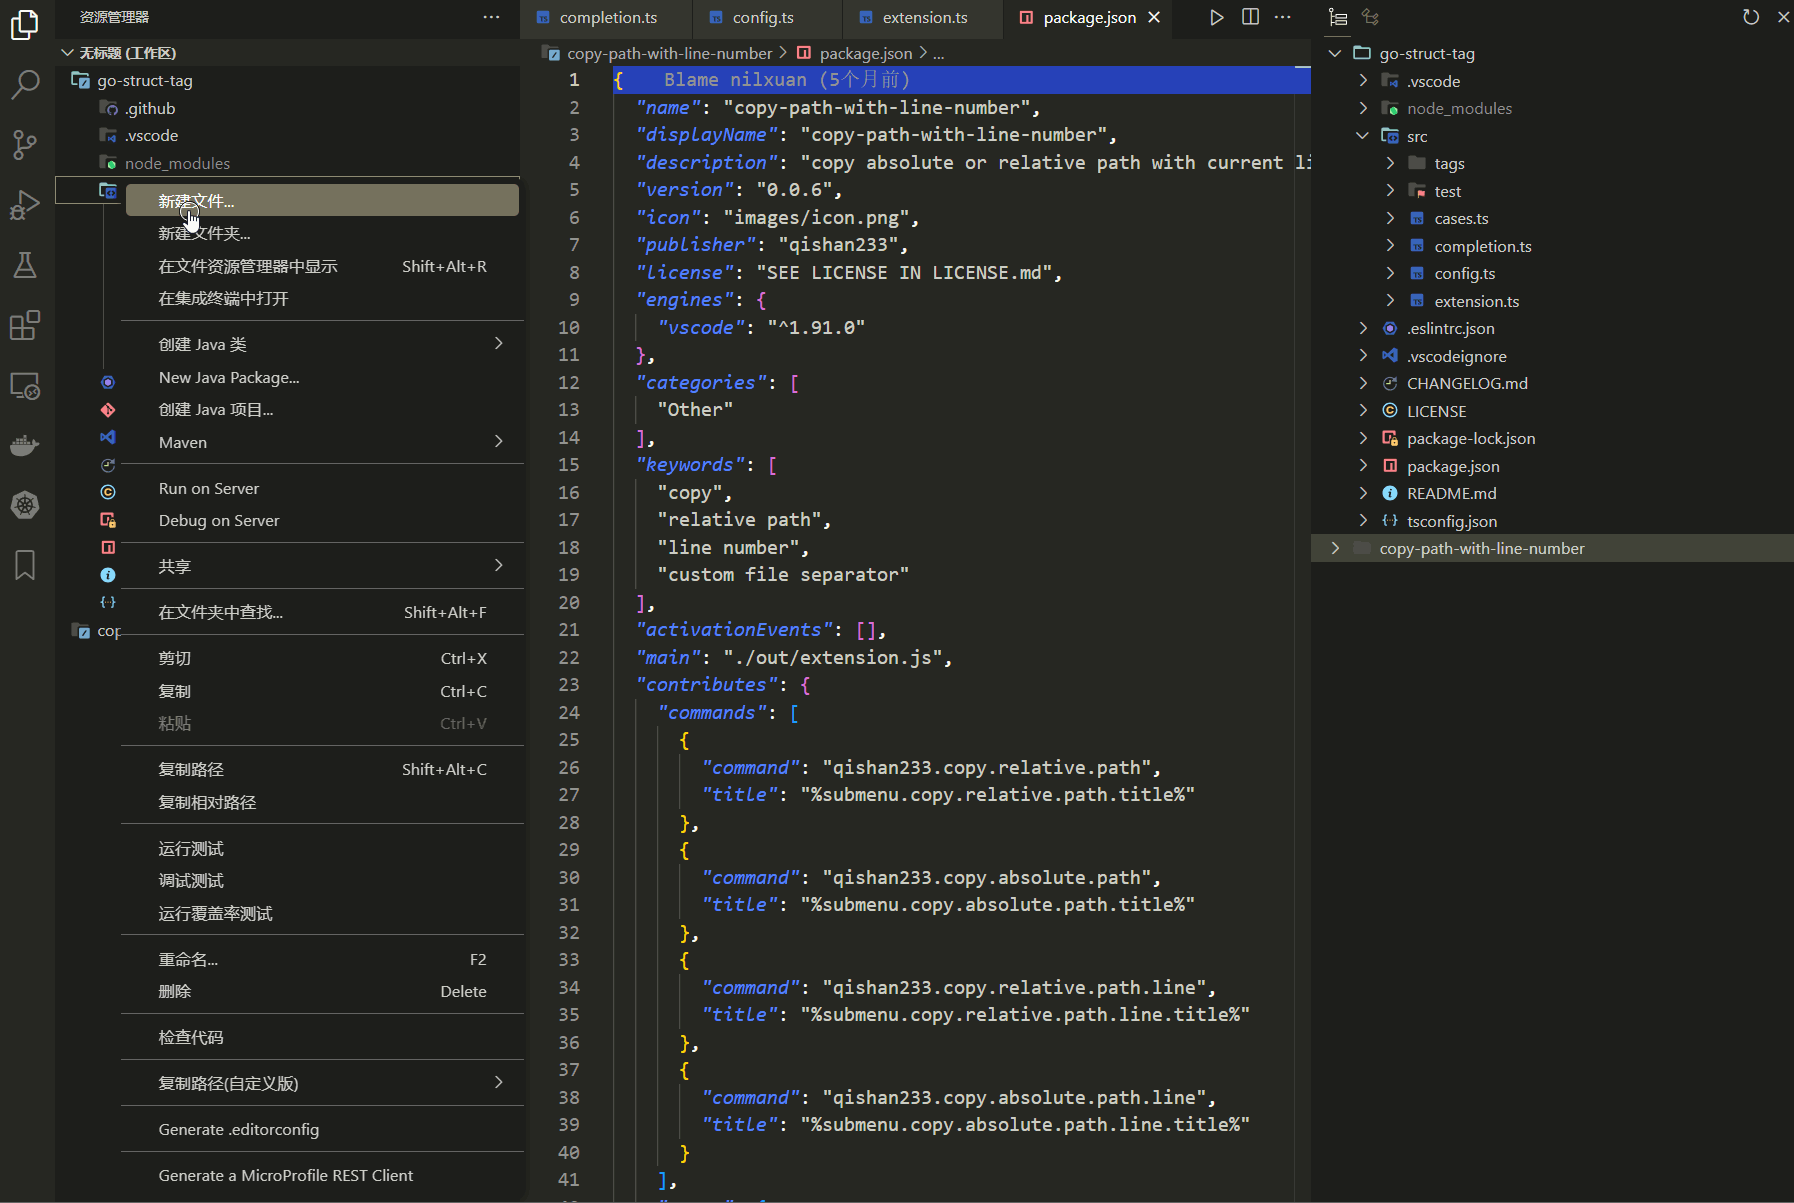The width and height of the screenshot is (1794, 1203).
Task: Close the package.json tab
Action: pyautogui.click(x=1154, y=17)
